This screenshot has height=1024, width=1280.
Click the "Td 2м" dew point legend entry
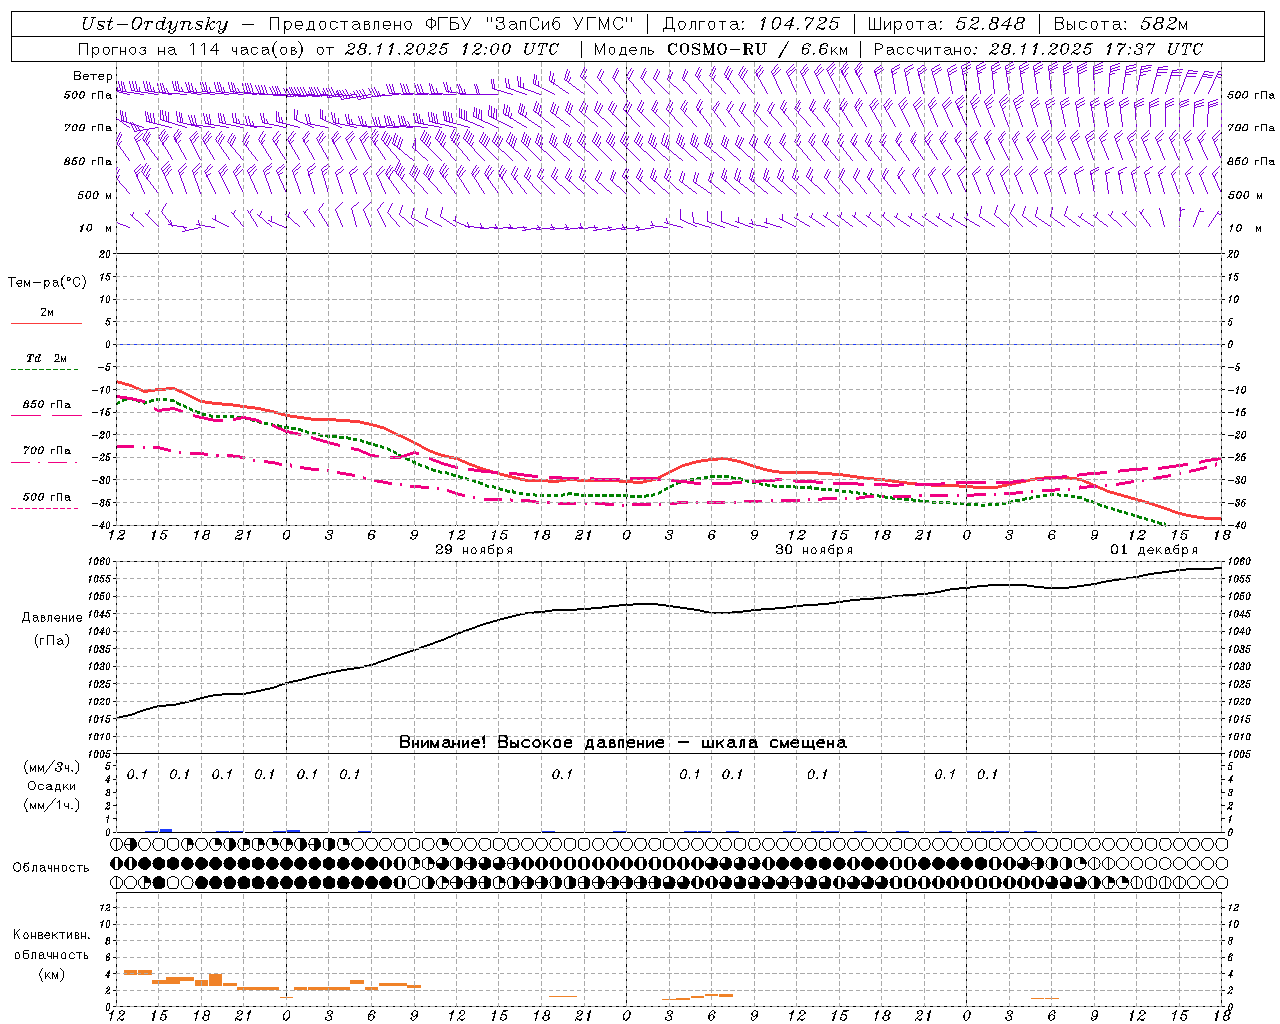46,358
